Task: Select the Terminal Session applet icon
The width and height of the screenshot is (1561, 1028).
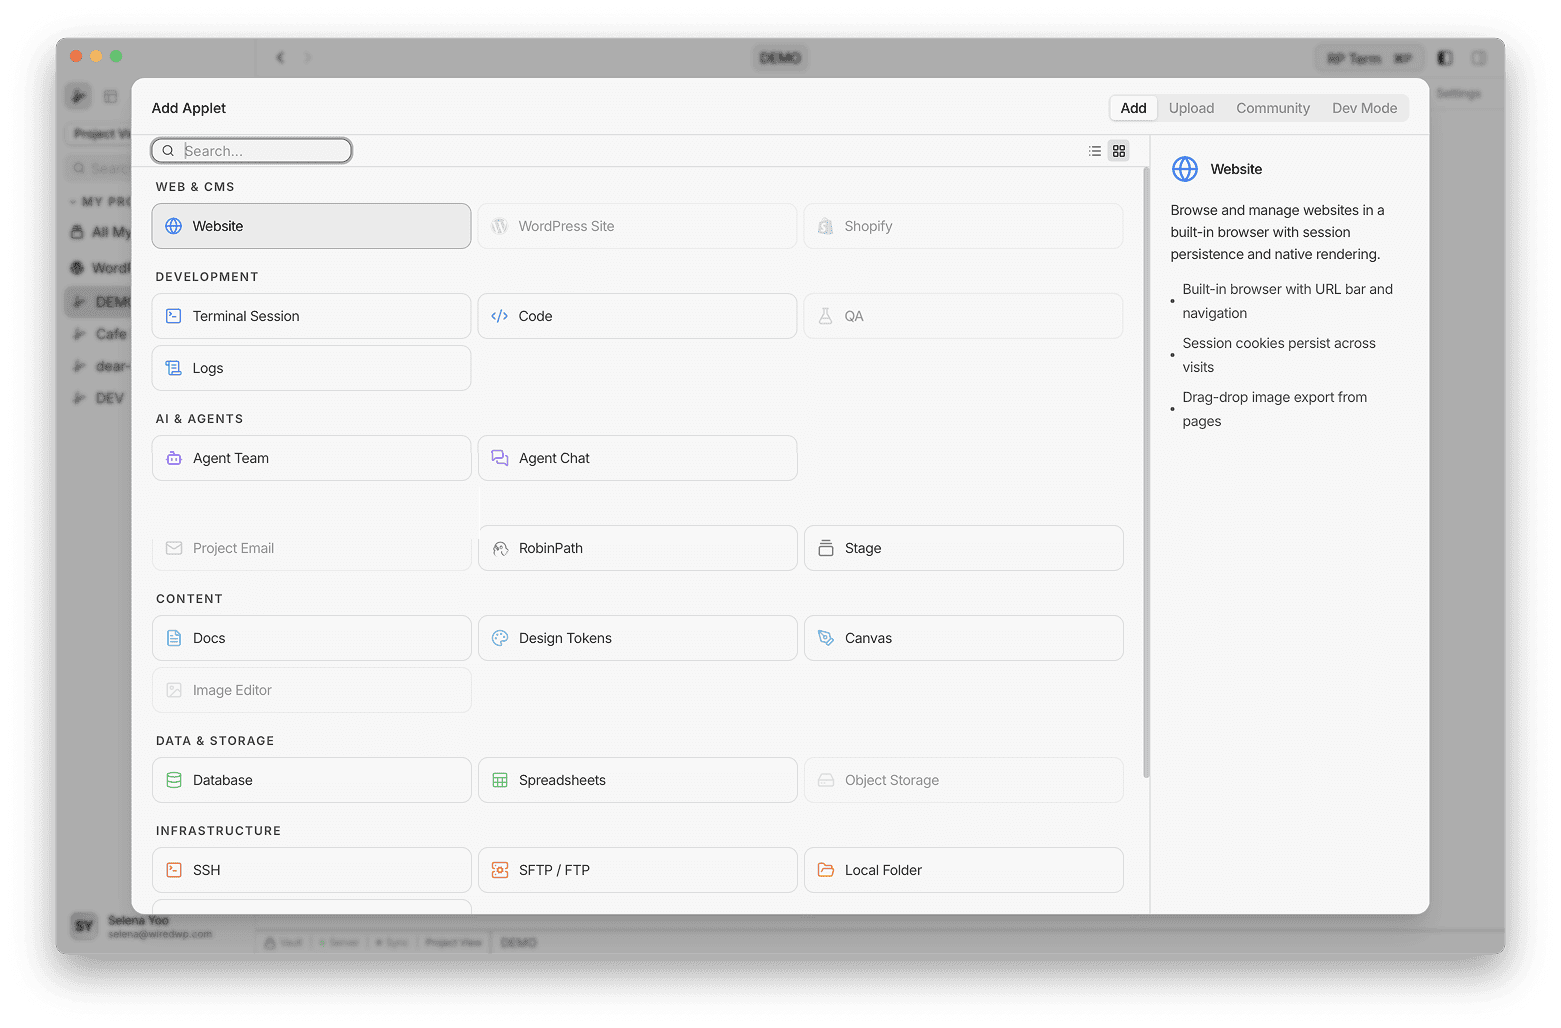Action: (x=174, y=315)
